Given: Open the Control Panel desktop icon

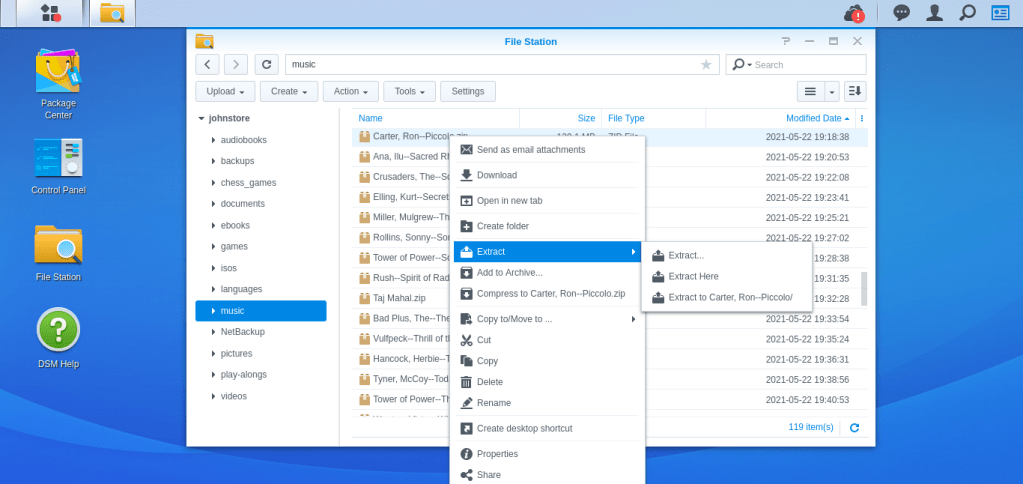Looking at the screenshot, I should point(58,166).
